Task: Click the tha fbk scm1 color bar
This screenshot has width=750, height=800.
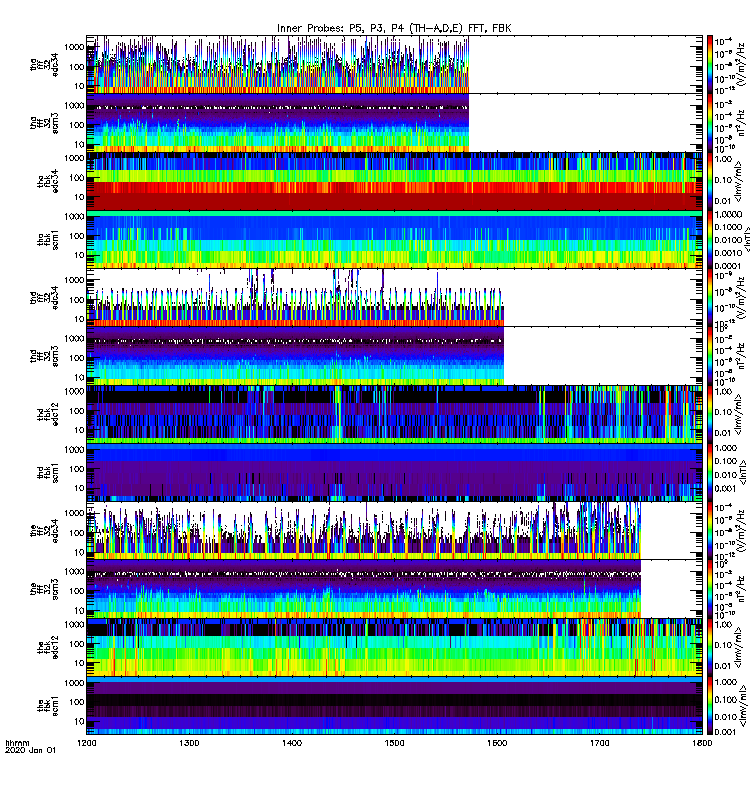Action: (x=710, y=240)
